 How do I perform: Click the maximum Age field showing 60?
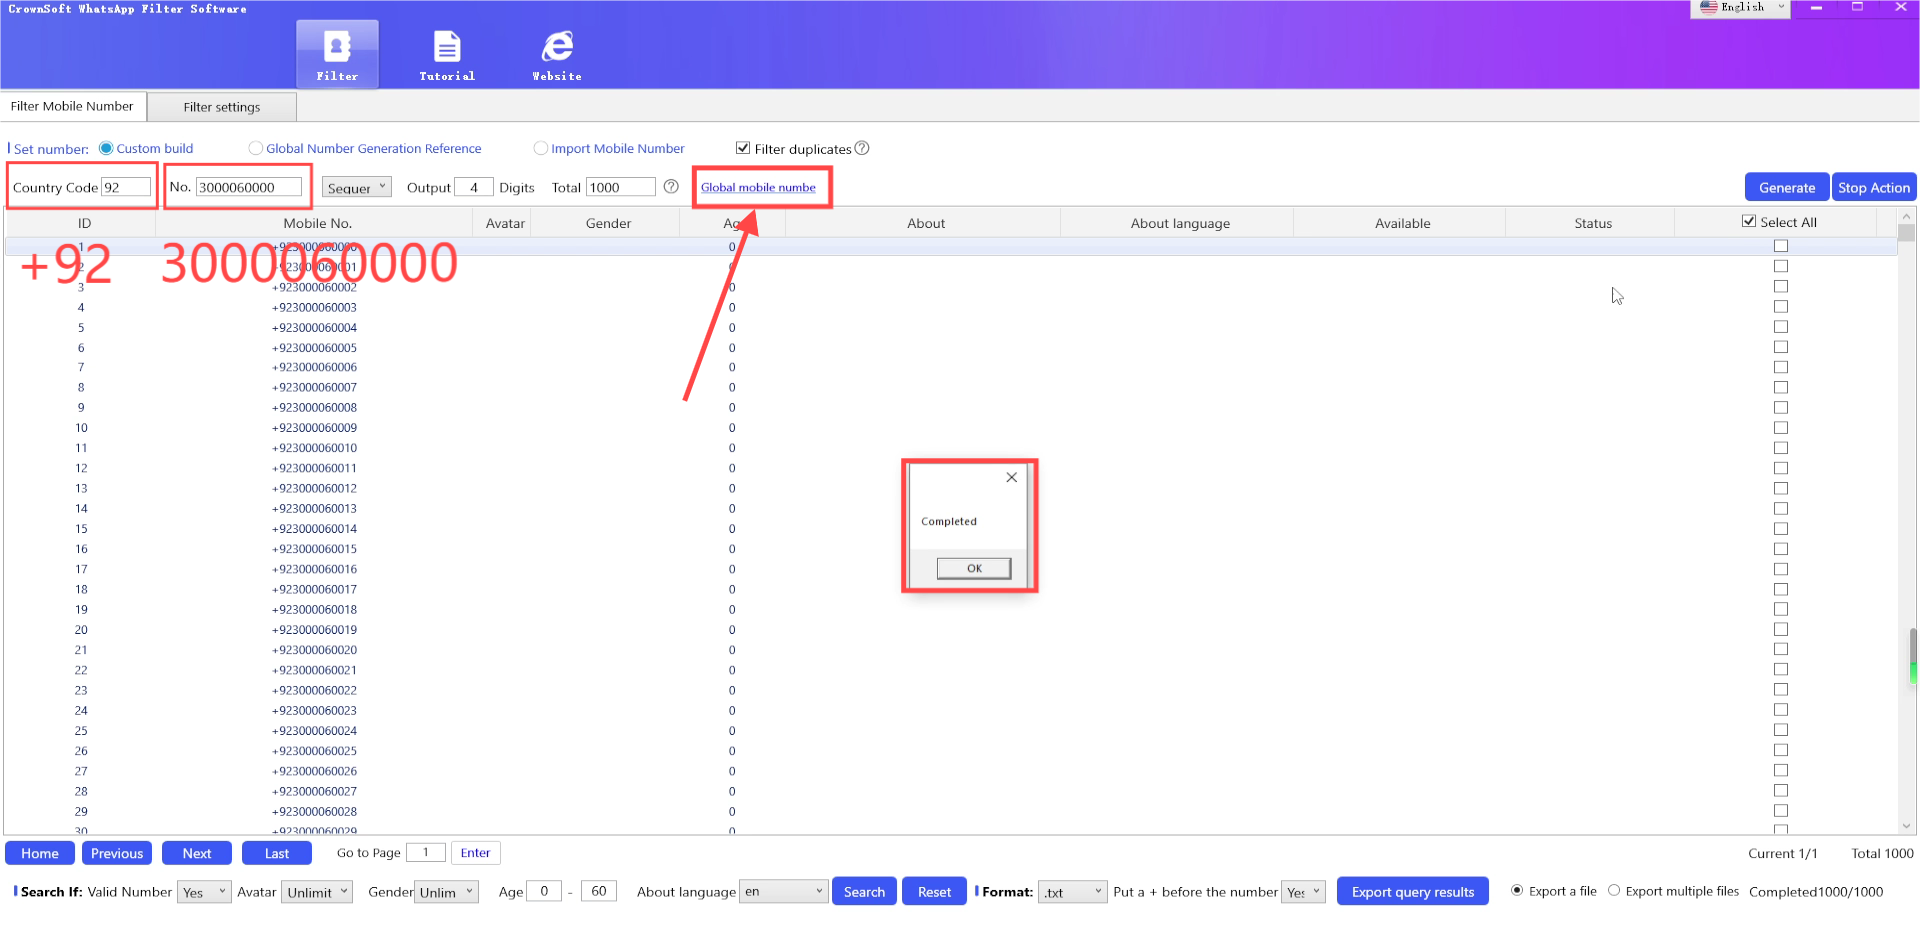pos(599,891)
